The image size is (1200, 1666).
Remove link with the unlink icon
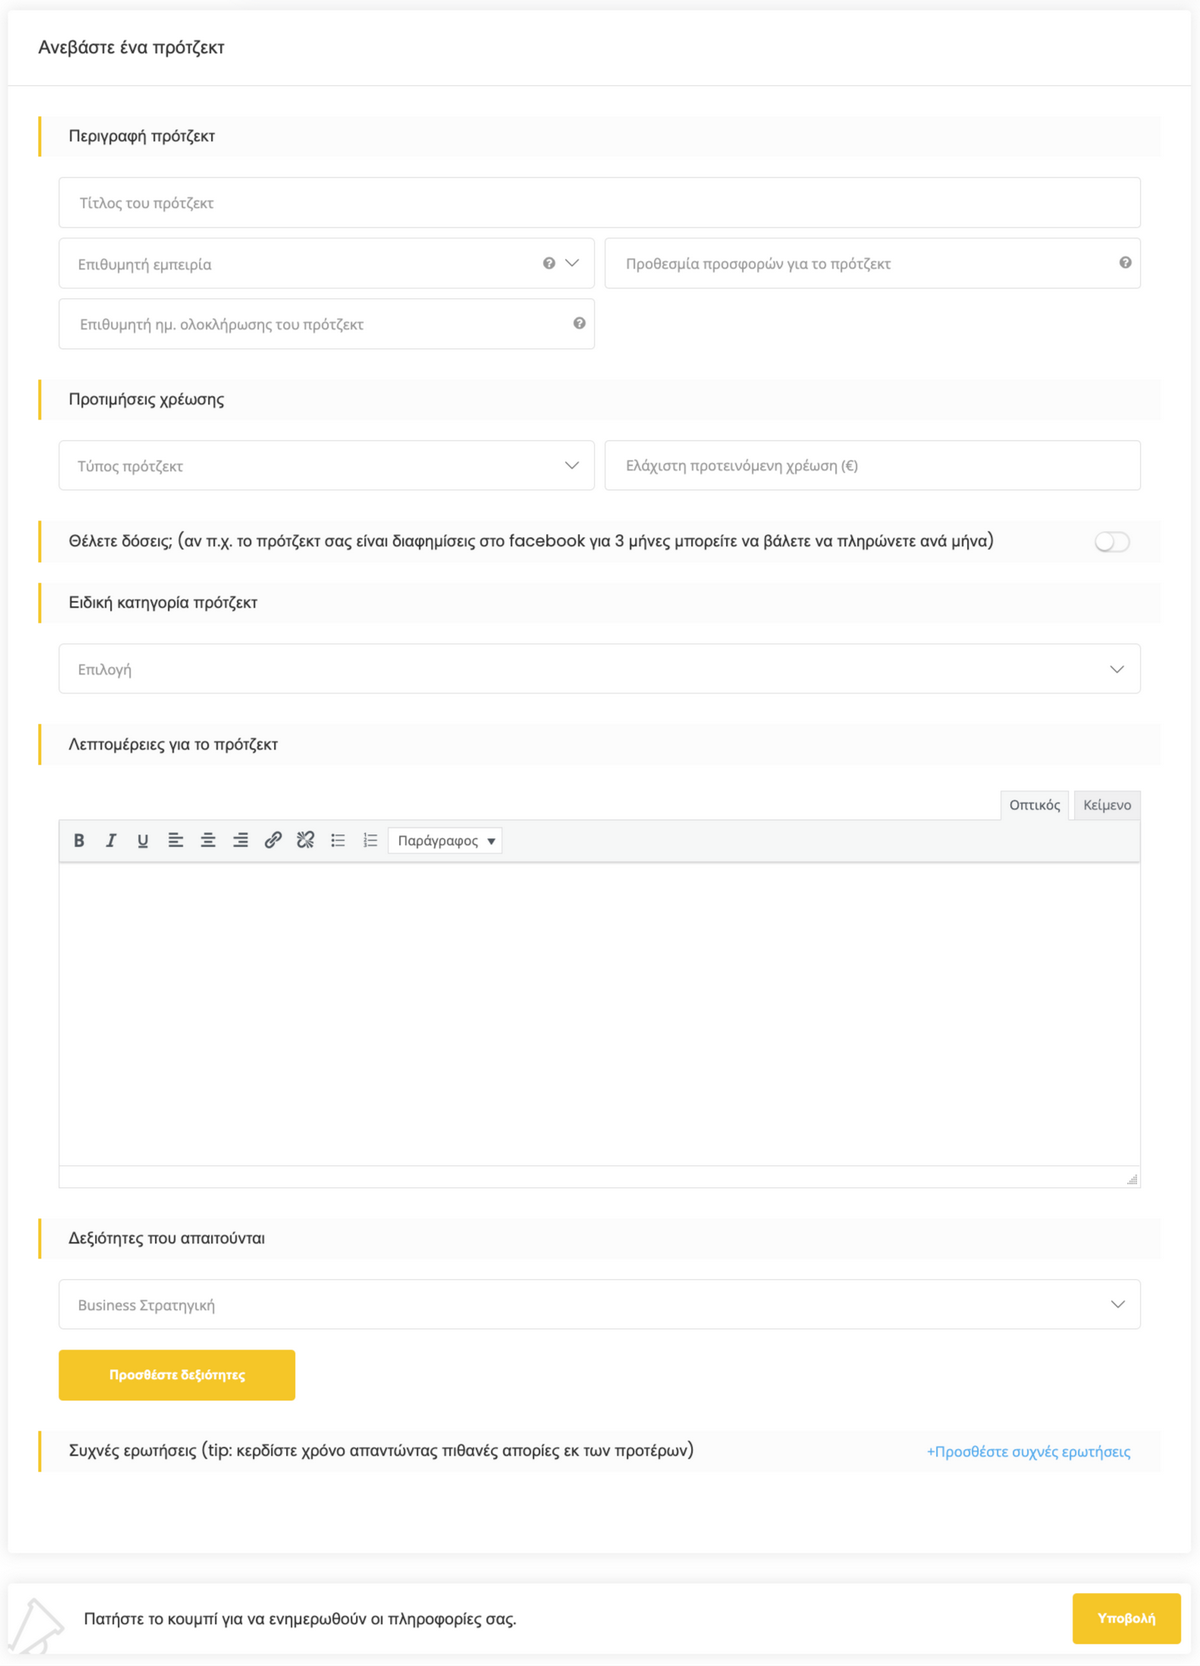coord(306,841)
